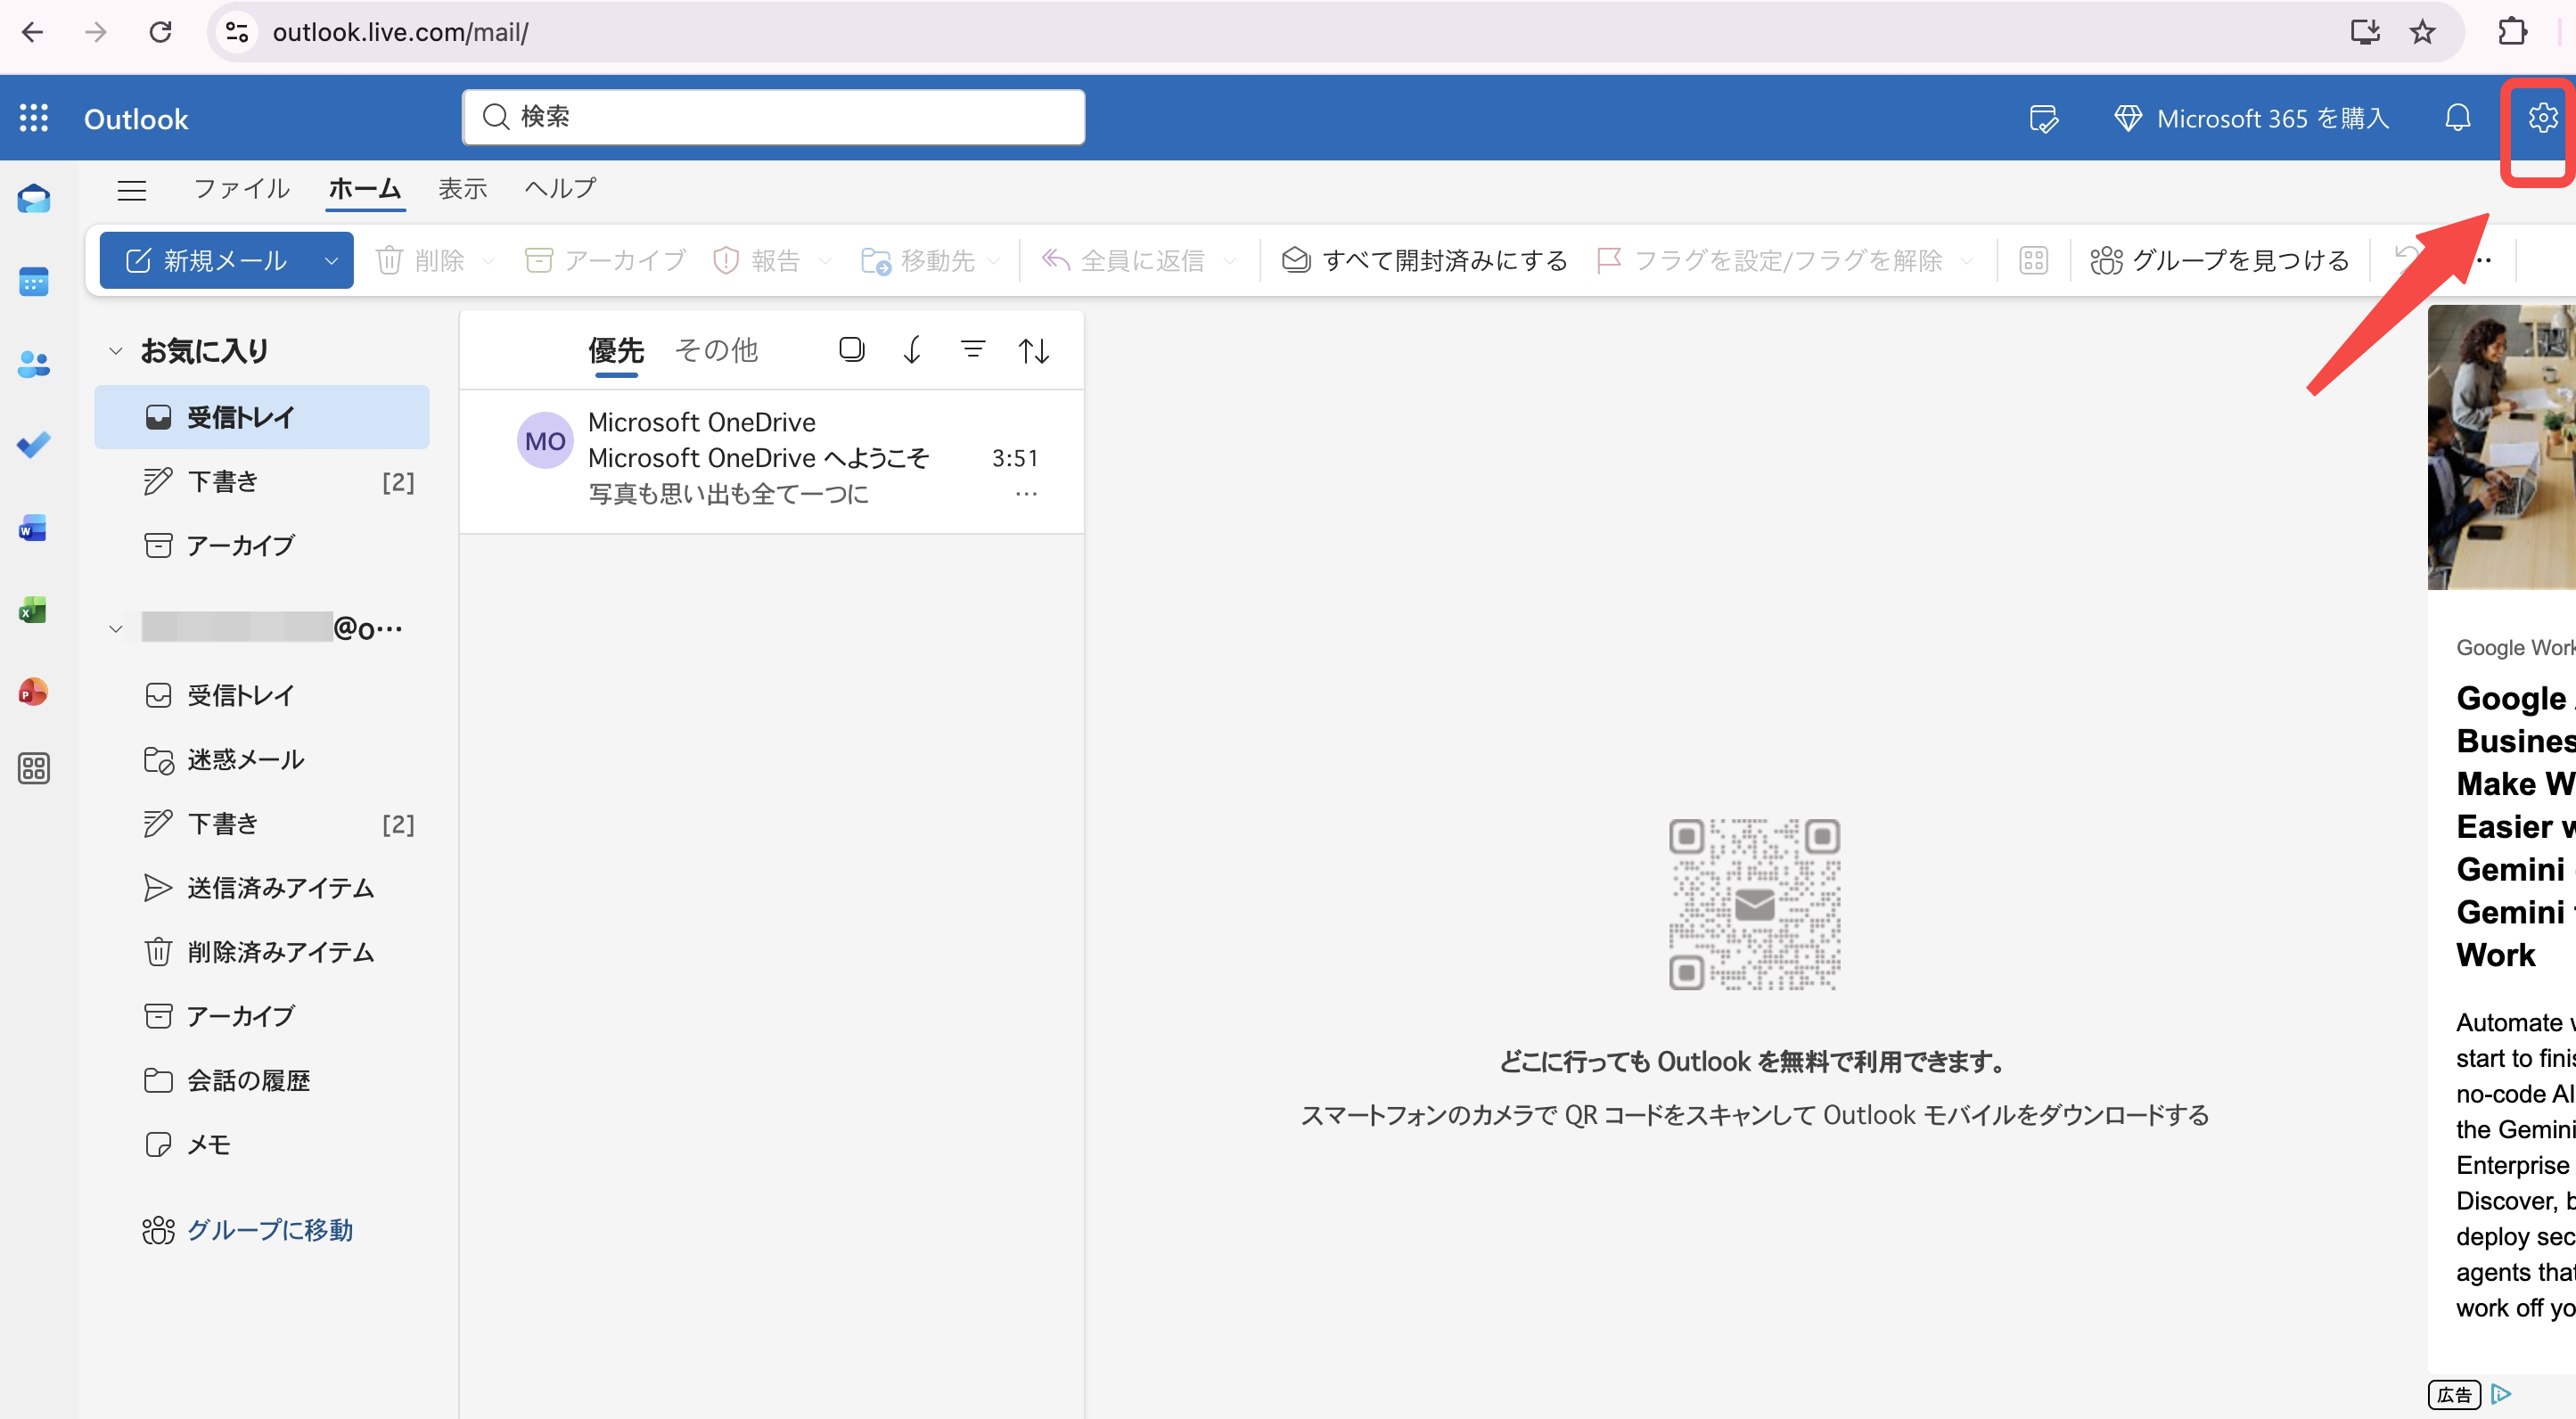Click select-all messages icon

pos(852,349)
